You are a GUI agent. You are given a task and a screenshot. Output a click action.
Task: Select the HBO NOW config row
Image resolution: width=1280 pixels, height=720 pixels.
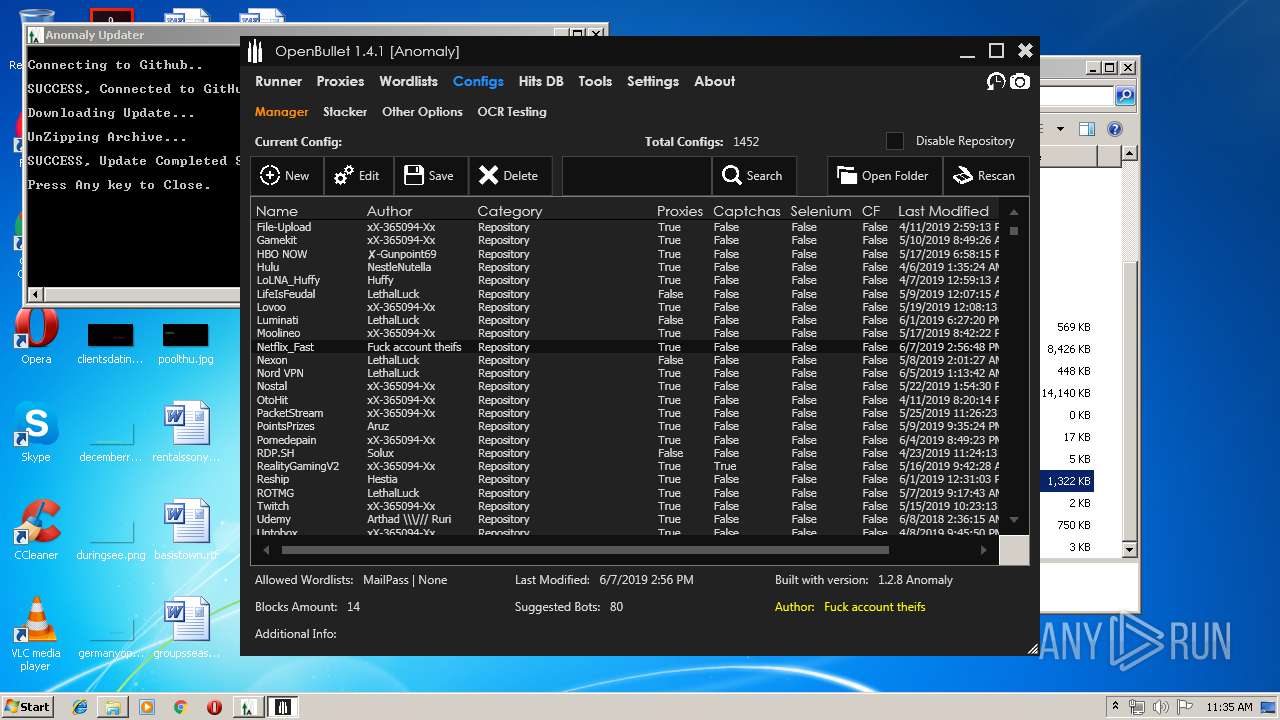click(x=626, y=254)
